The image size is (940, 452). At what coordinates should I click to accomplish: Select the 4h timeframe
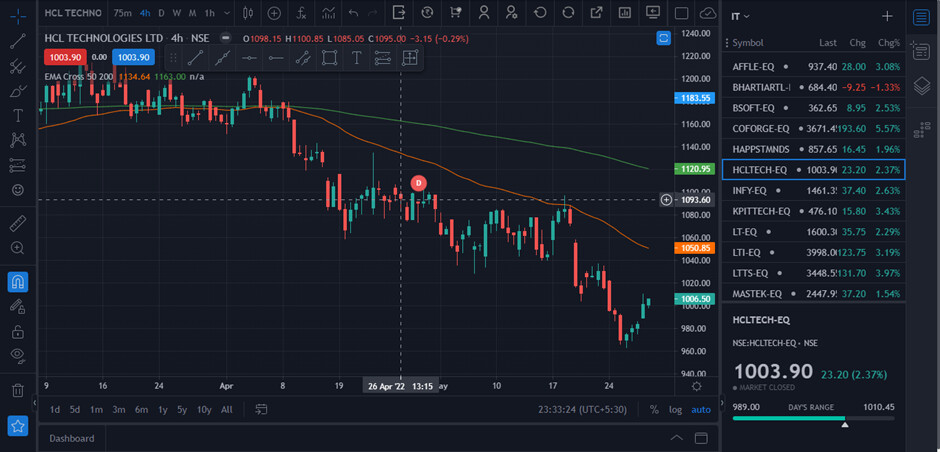[145, 13]
